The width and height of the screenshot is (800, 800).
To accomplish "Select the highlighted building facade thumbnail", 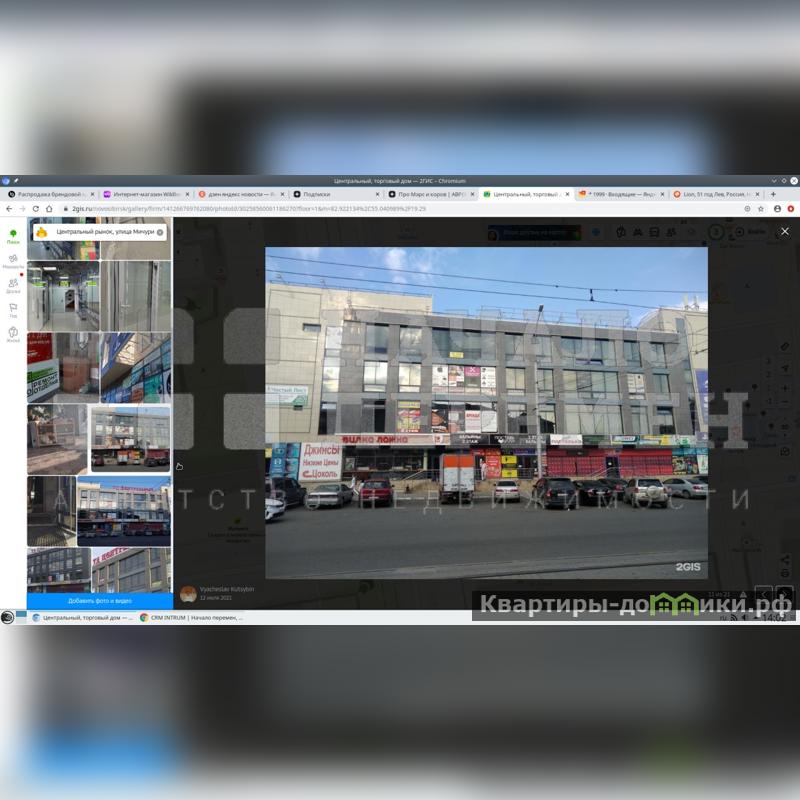I will tap(130, 438).
